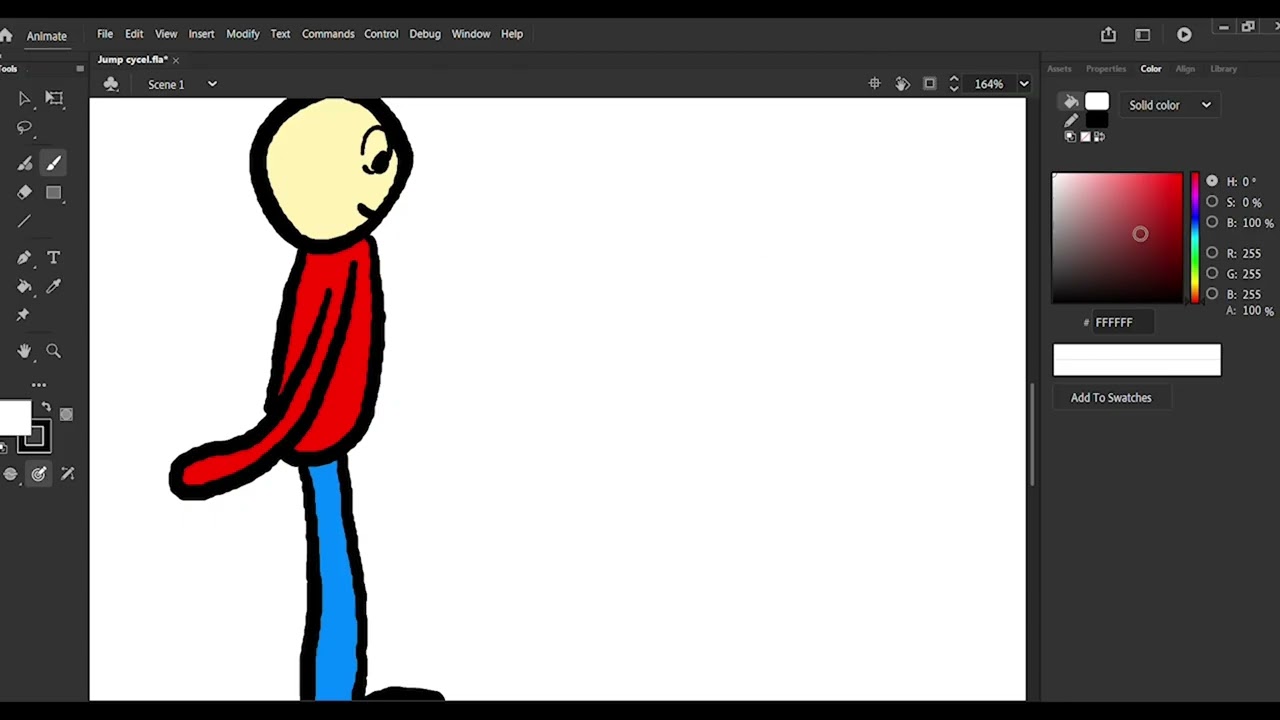This screenshot has height=720, width=1280.
Task: Open the workspace switcher panel icon
Action: [1143, 34]
